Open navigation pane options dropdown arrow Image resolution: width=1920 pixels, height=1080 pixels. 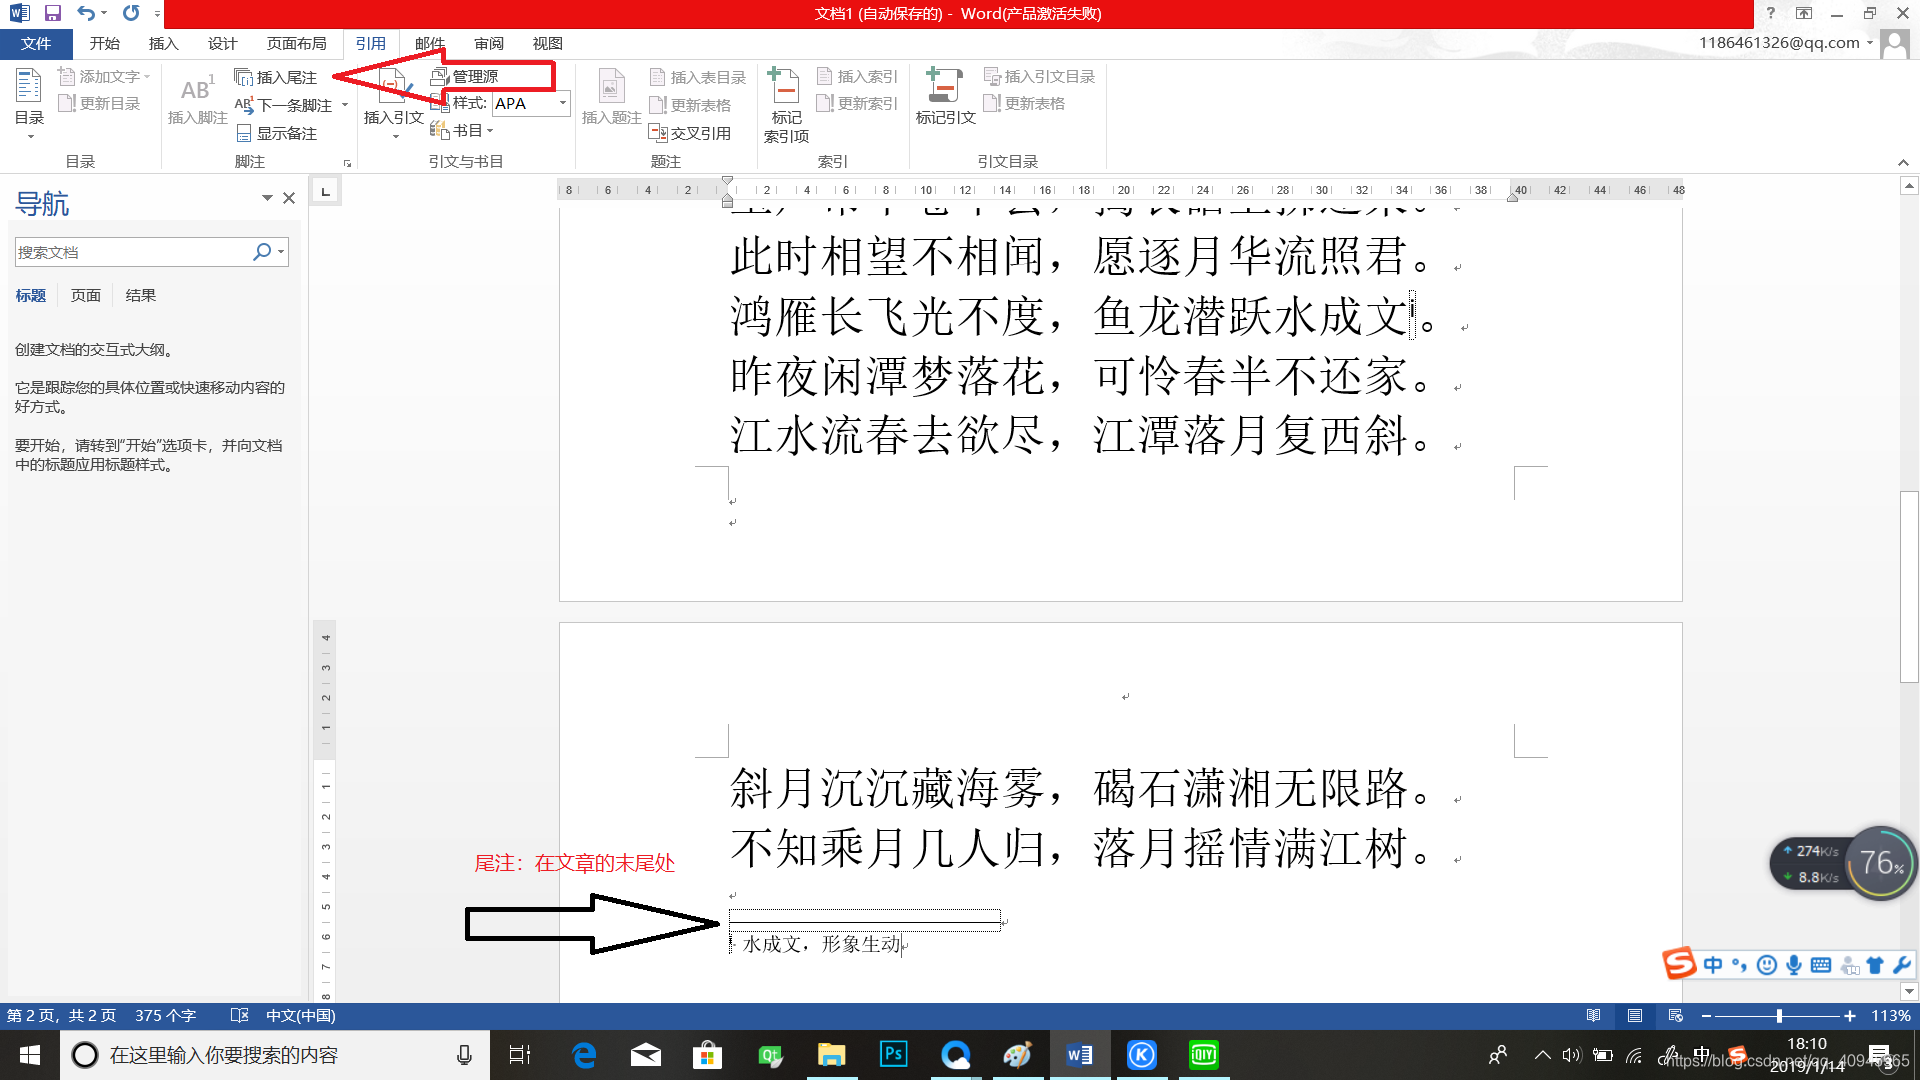tap(267, 198)
